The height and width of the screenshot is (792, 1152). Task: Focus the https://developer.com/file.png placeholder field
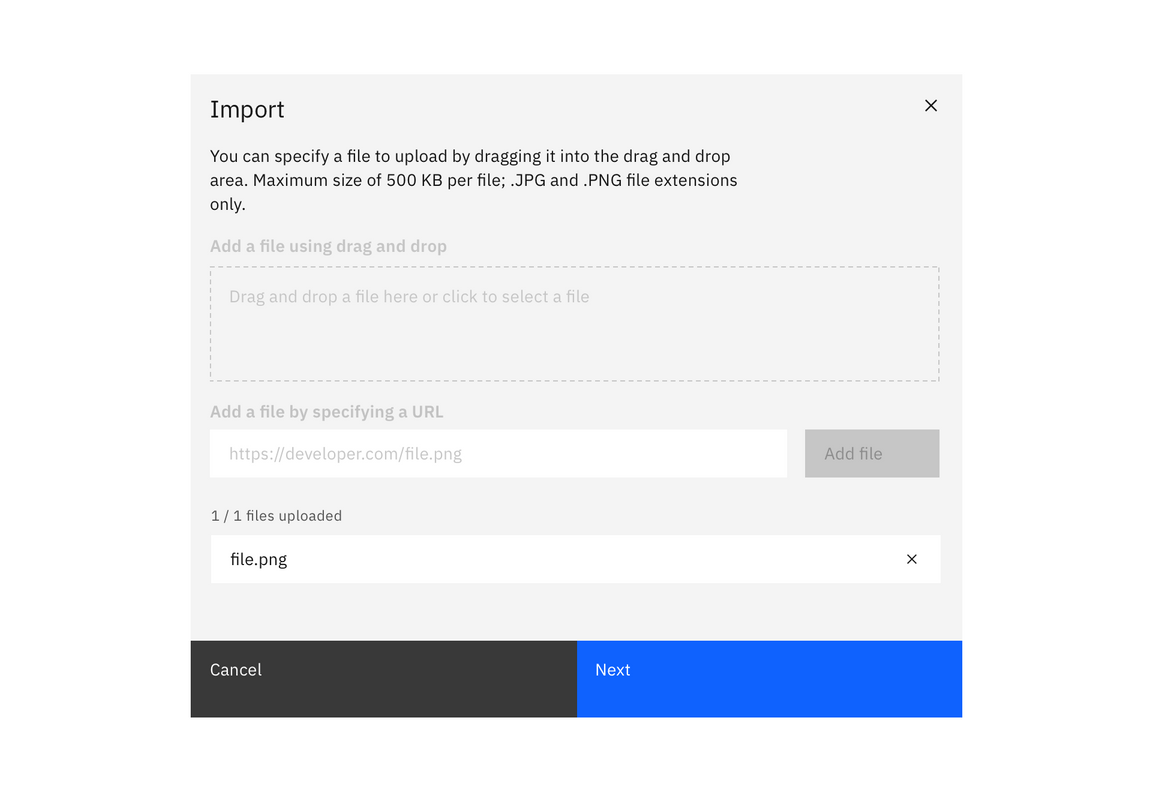[498, 453]
